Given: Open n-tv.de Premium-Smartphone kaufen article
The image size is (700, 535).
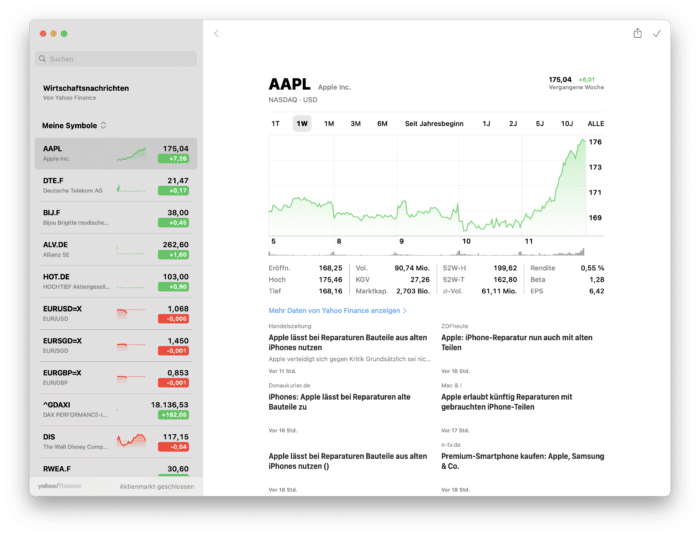Looking at the screenshot, I should pyautogui.click(x=522, y=467).
